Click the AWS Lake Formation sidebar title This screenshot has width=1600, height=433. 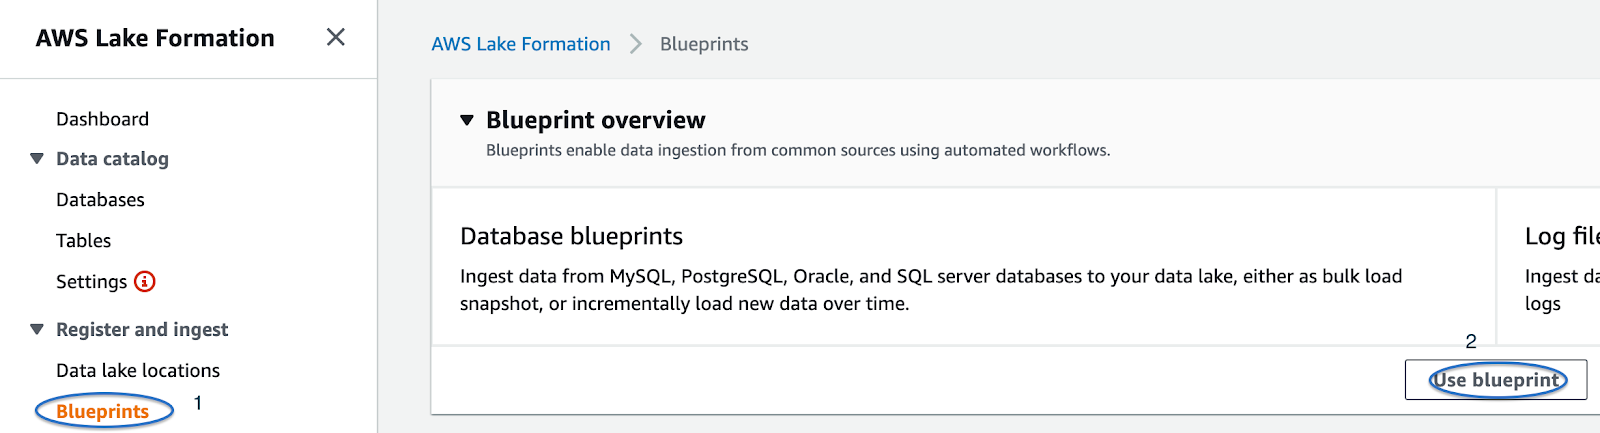(x=155, y=38)
